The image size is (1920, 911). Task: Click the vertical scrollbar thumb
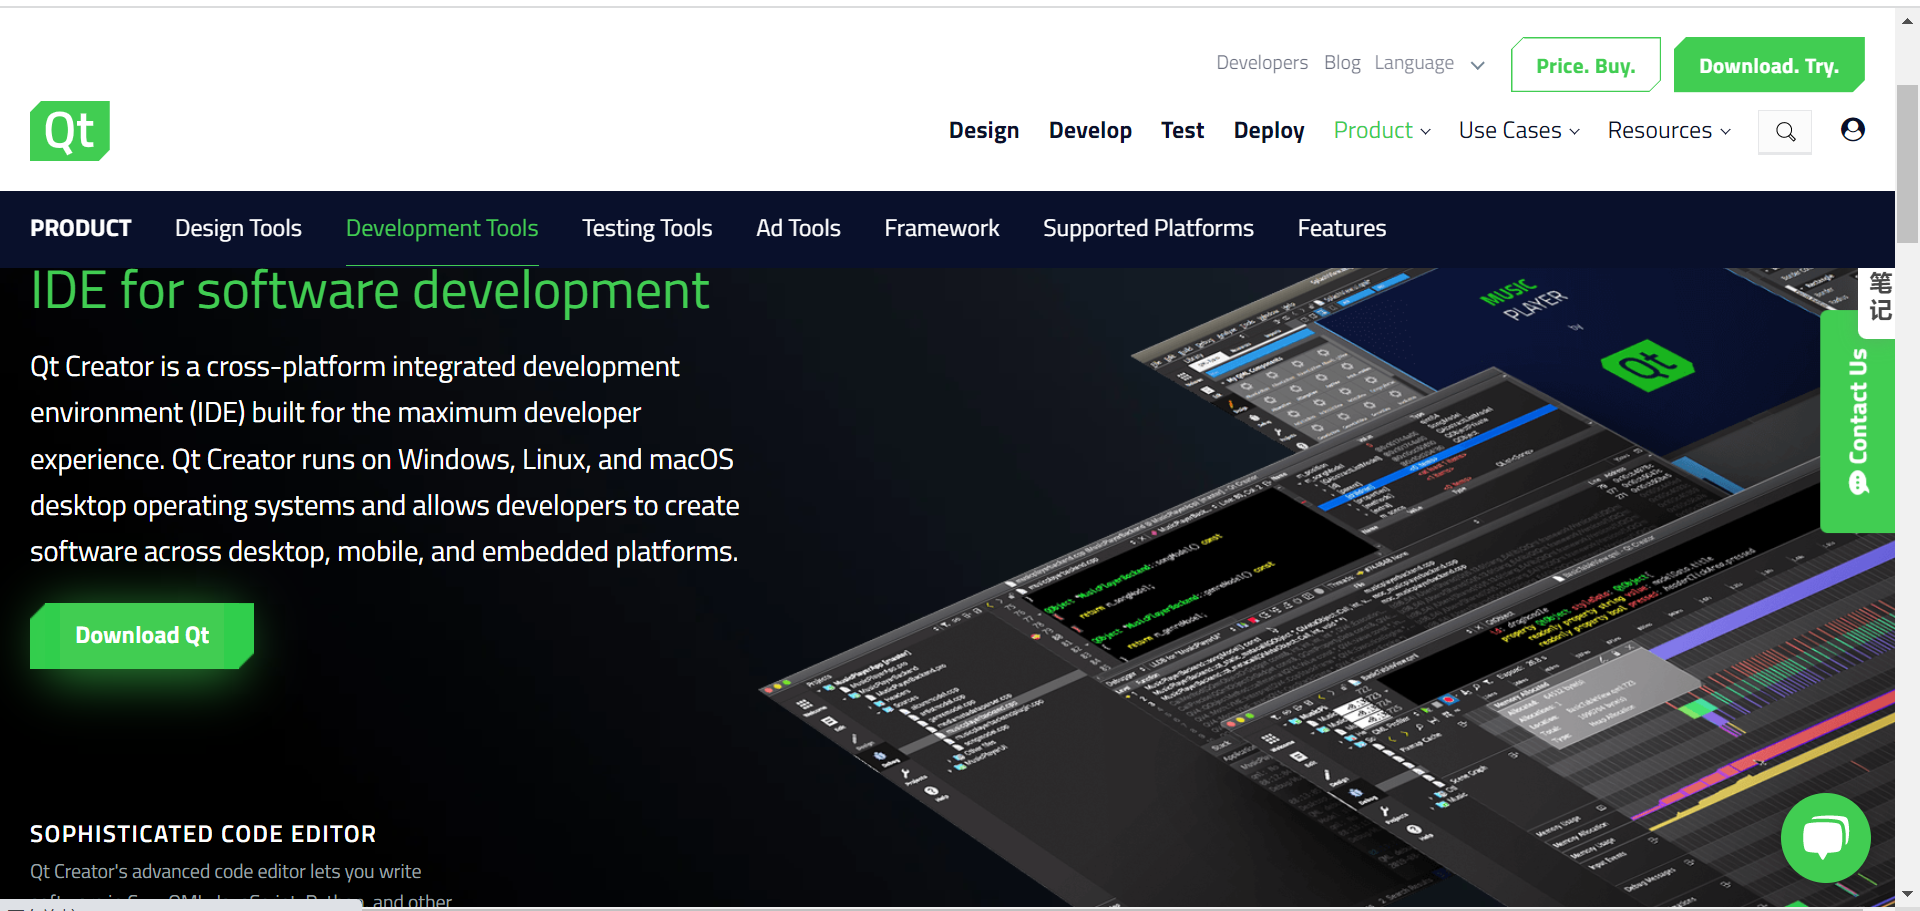pyautogui.click(x=1908, y=164)
